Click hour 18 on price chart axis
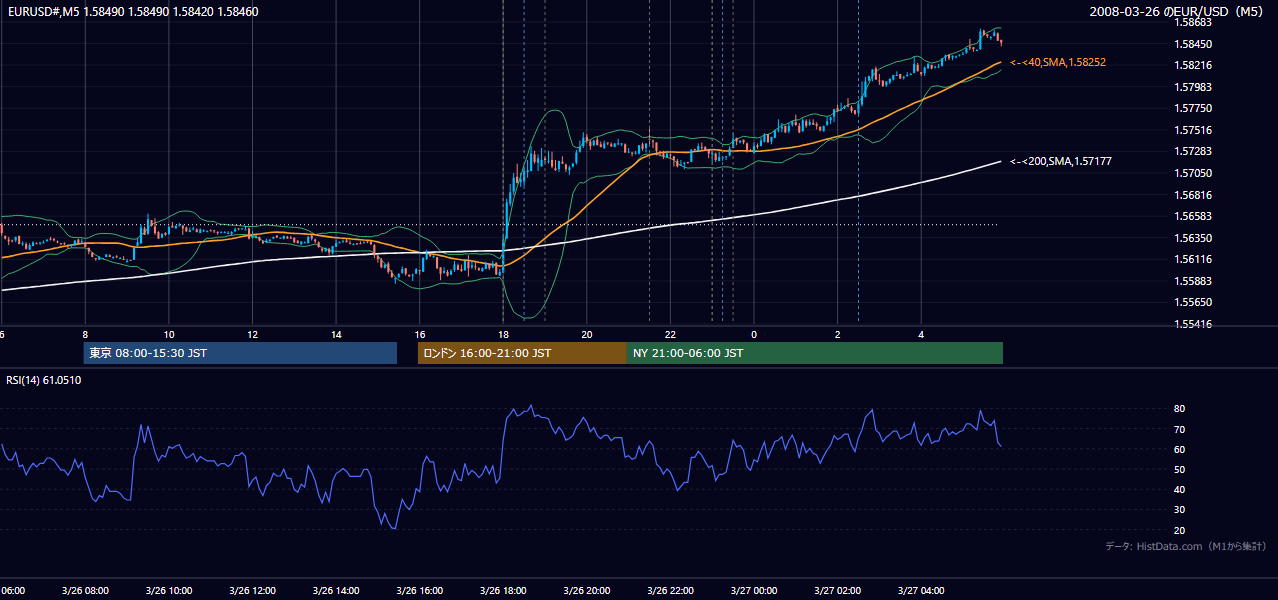The height and width of the screenshot is (600, 1278). pyautogui.click(x=503, y=334)
